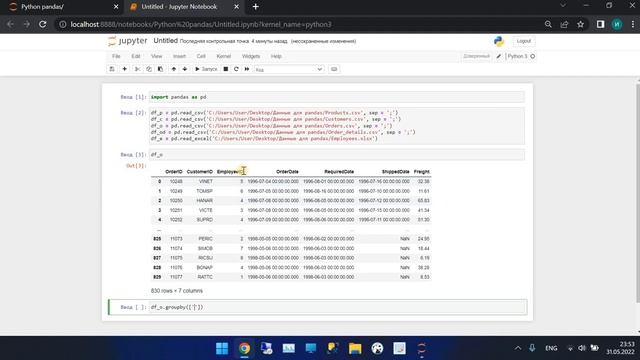Open the Jupyter icon on the taskbar
The image size is (640, 360).
(x=421, y=348)
